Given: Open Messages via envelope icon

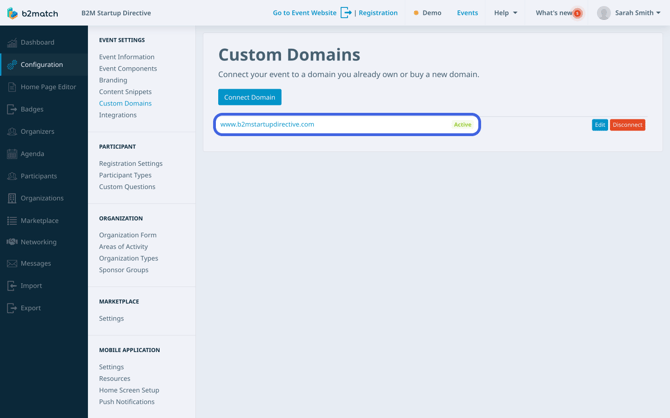Looking at the screenshot, I should point(12,264).
